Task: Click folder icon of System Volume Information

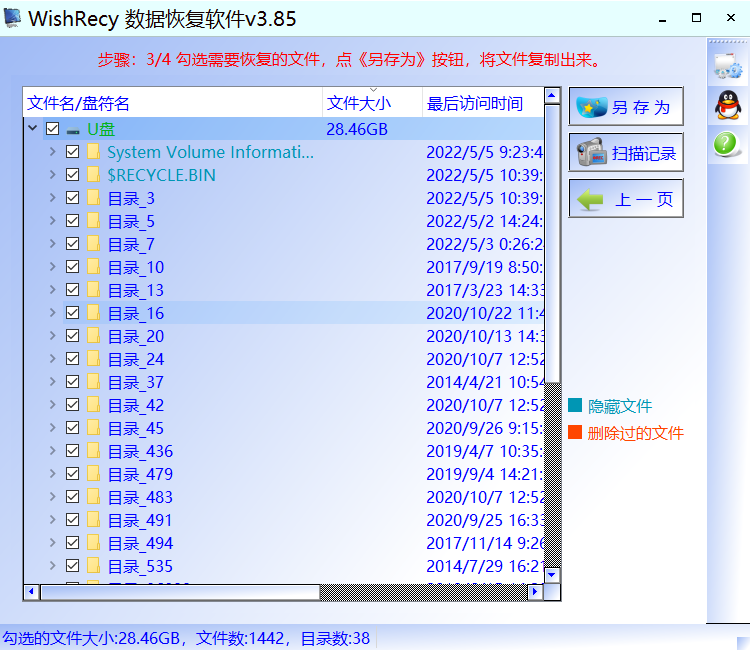Action: 93,152
